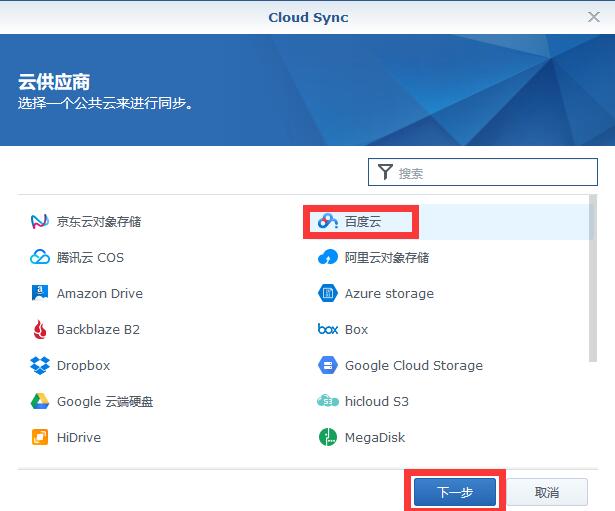Click the Box logo icon
615x511 pixels.
click(328, 329)
